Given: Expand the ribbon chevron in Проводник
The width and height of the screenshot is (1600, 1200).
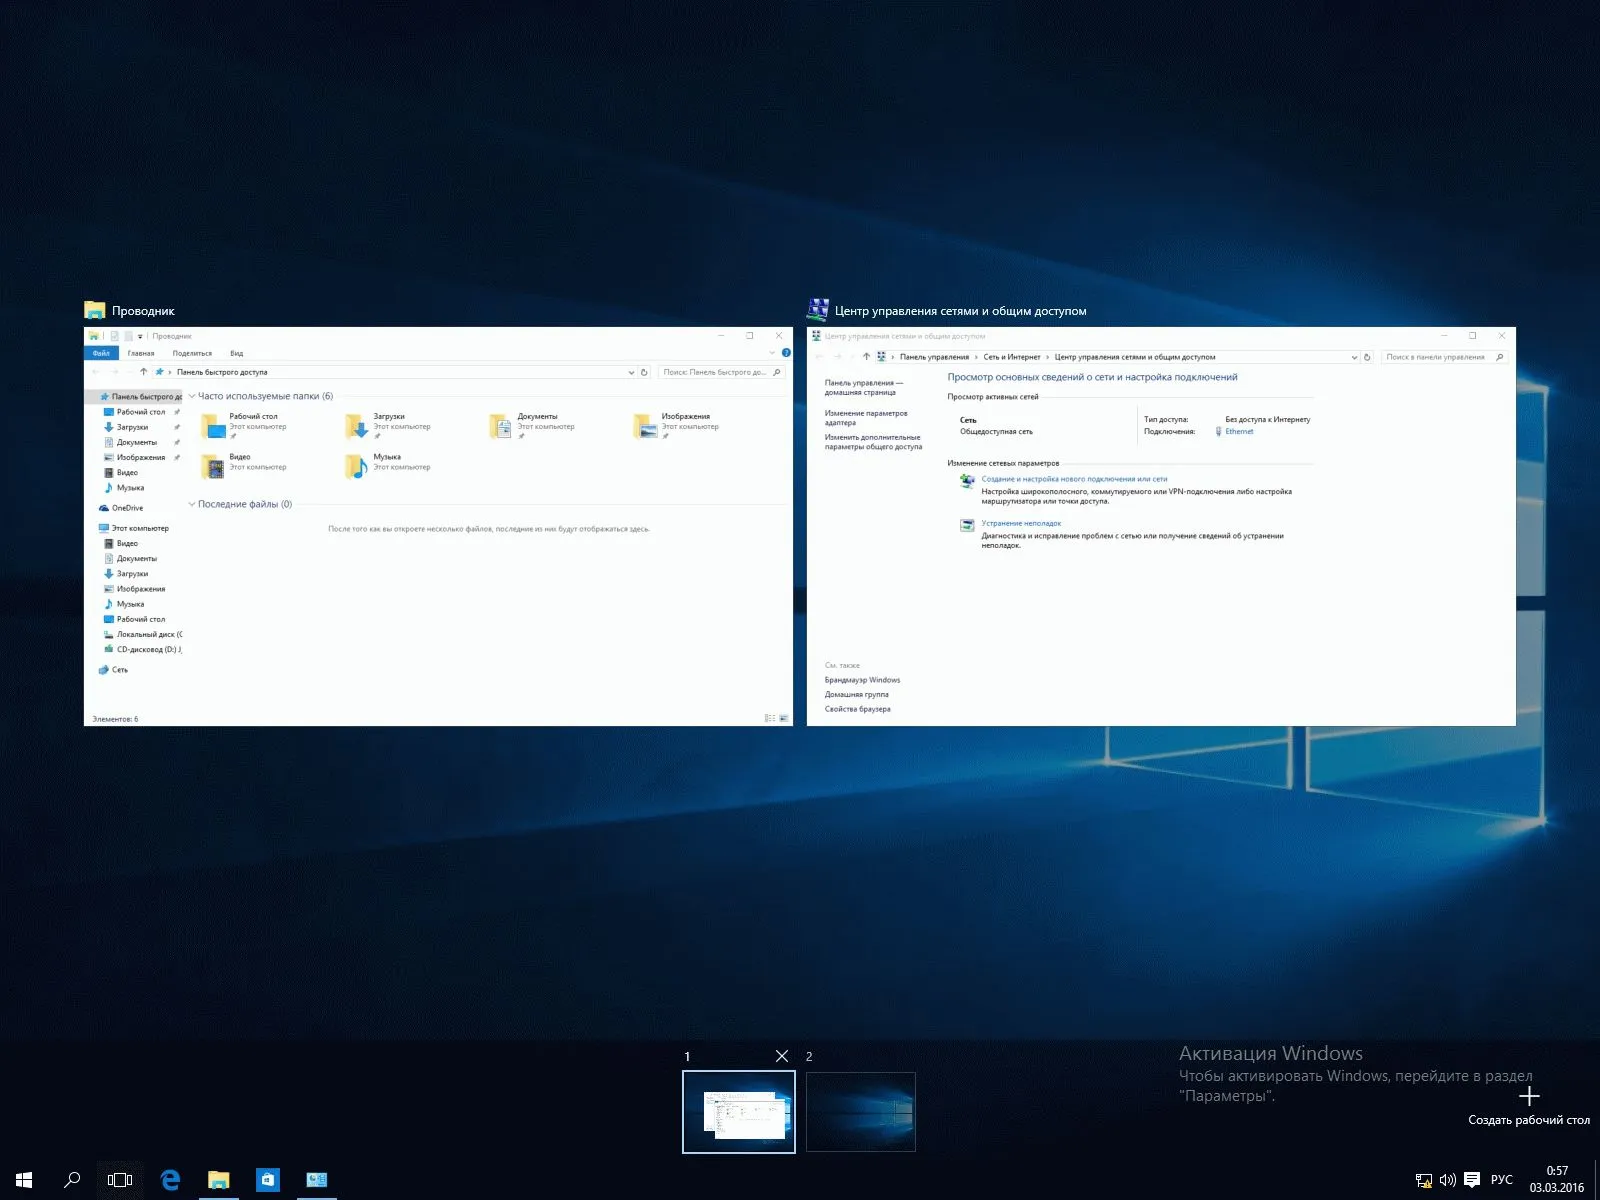Looking at the screenshot, I should click(x=773, y=353).
